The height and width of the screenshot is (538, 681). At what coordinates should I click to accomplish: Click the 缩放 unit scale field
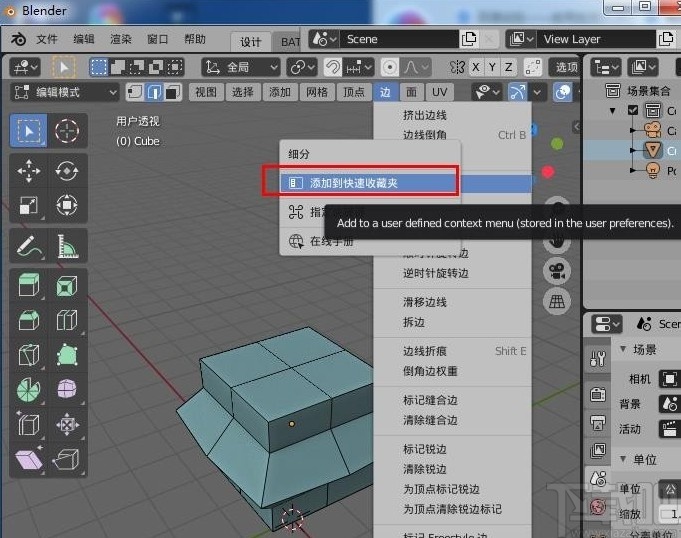(x=670, y=514)
